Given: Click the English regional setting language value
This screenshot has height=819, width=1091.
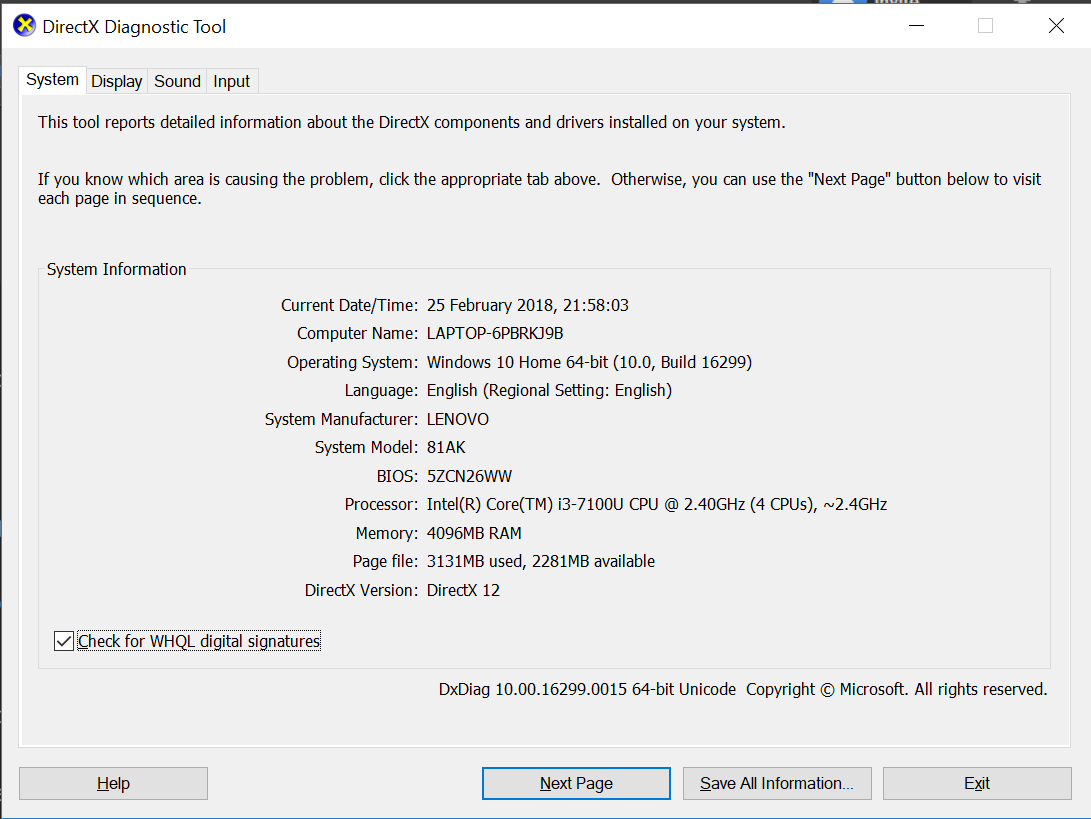Looking at the screenshot, I should coord(549,390).
